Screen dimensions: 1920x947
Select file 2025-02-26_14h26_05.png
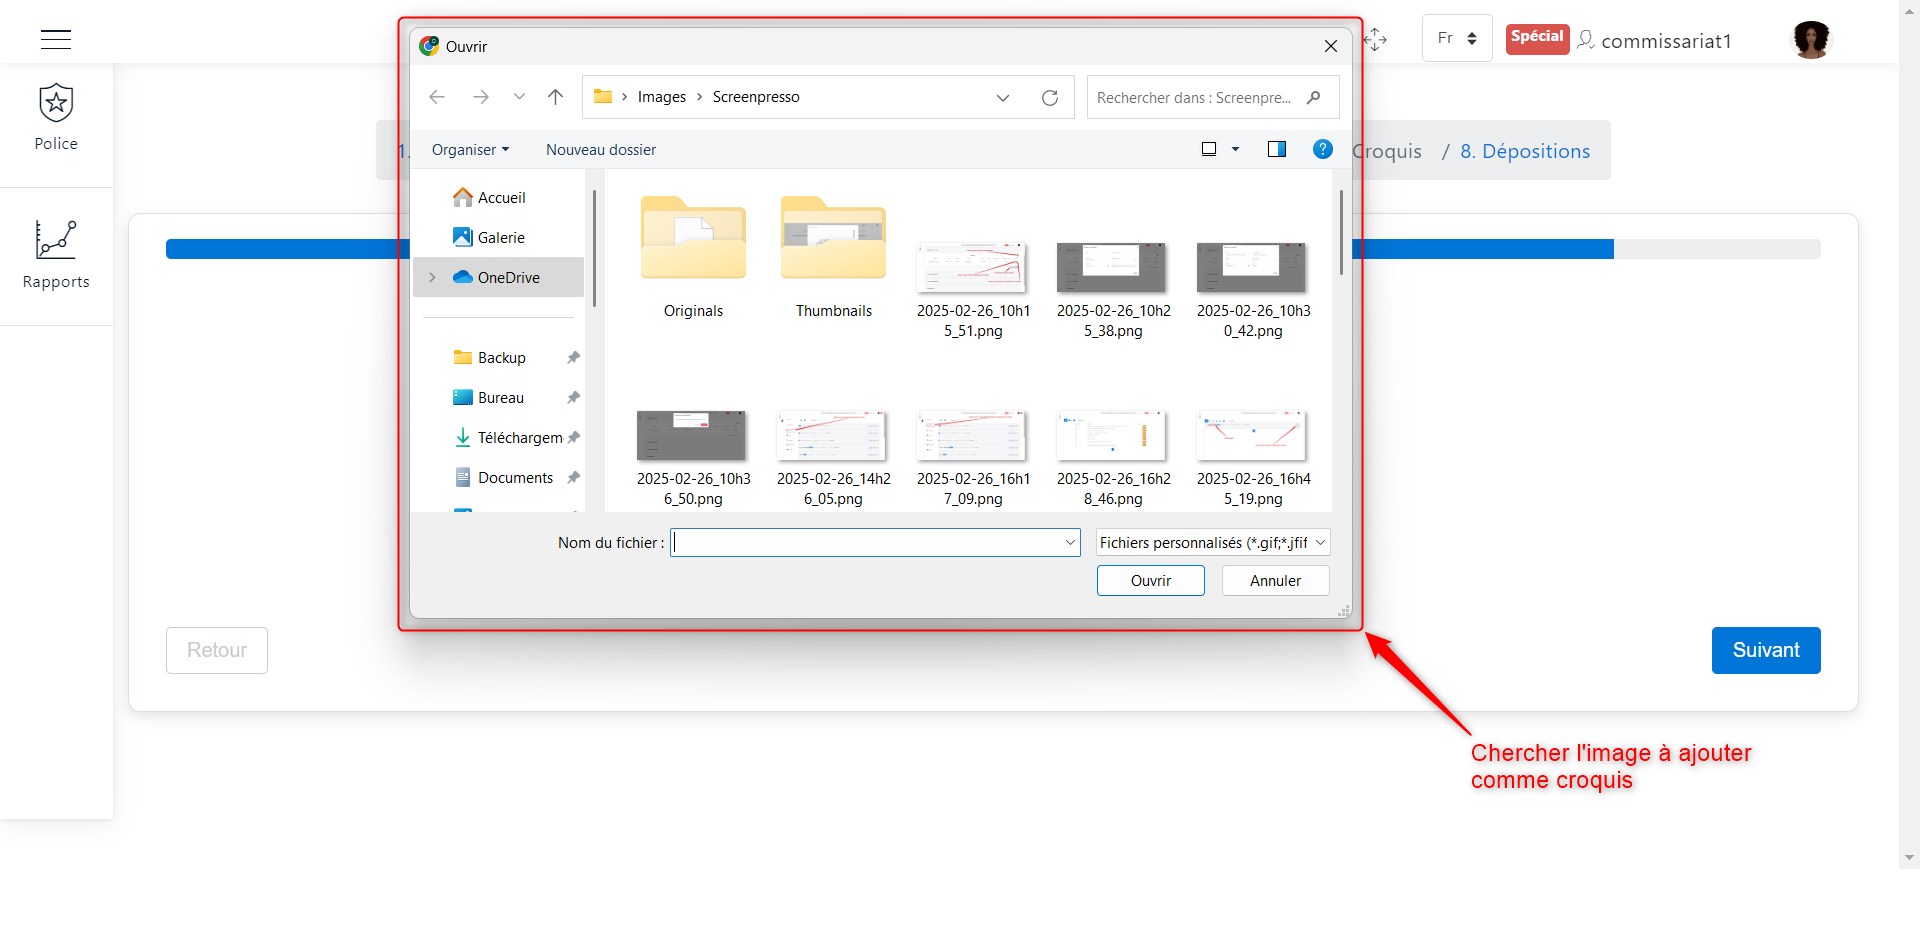(834, 458)
